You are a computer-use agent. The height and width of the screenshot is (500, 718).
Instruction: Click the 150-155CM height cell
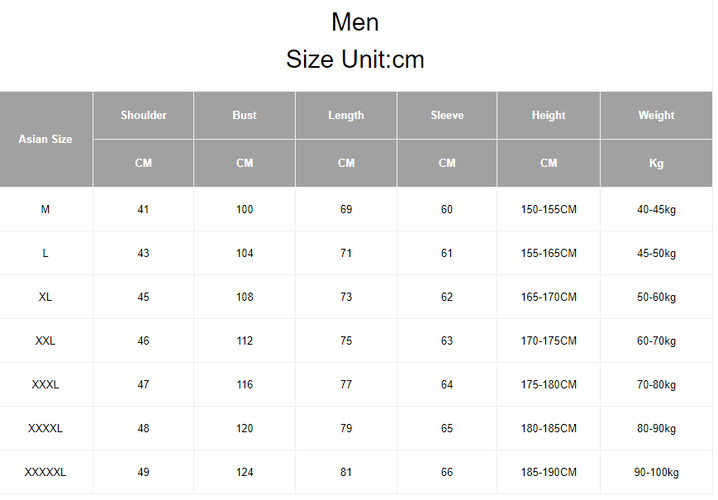[x=548, y=209]
